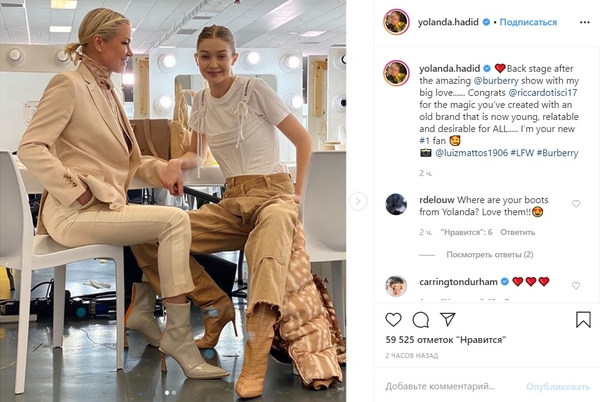This screenshot has height=402, width=600.
Task: Open yolanda.hadid profile picture in header
Action: coord(396,22)
